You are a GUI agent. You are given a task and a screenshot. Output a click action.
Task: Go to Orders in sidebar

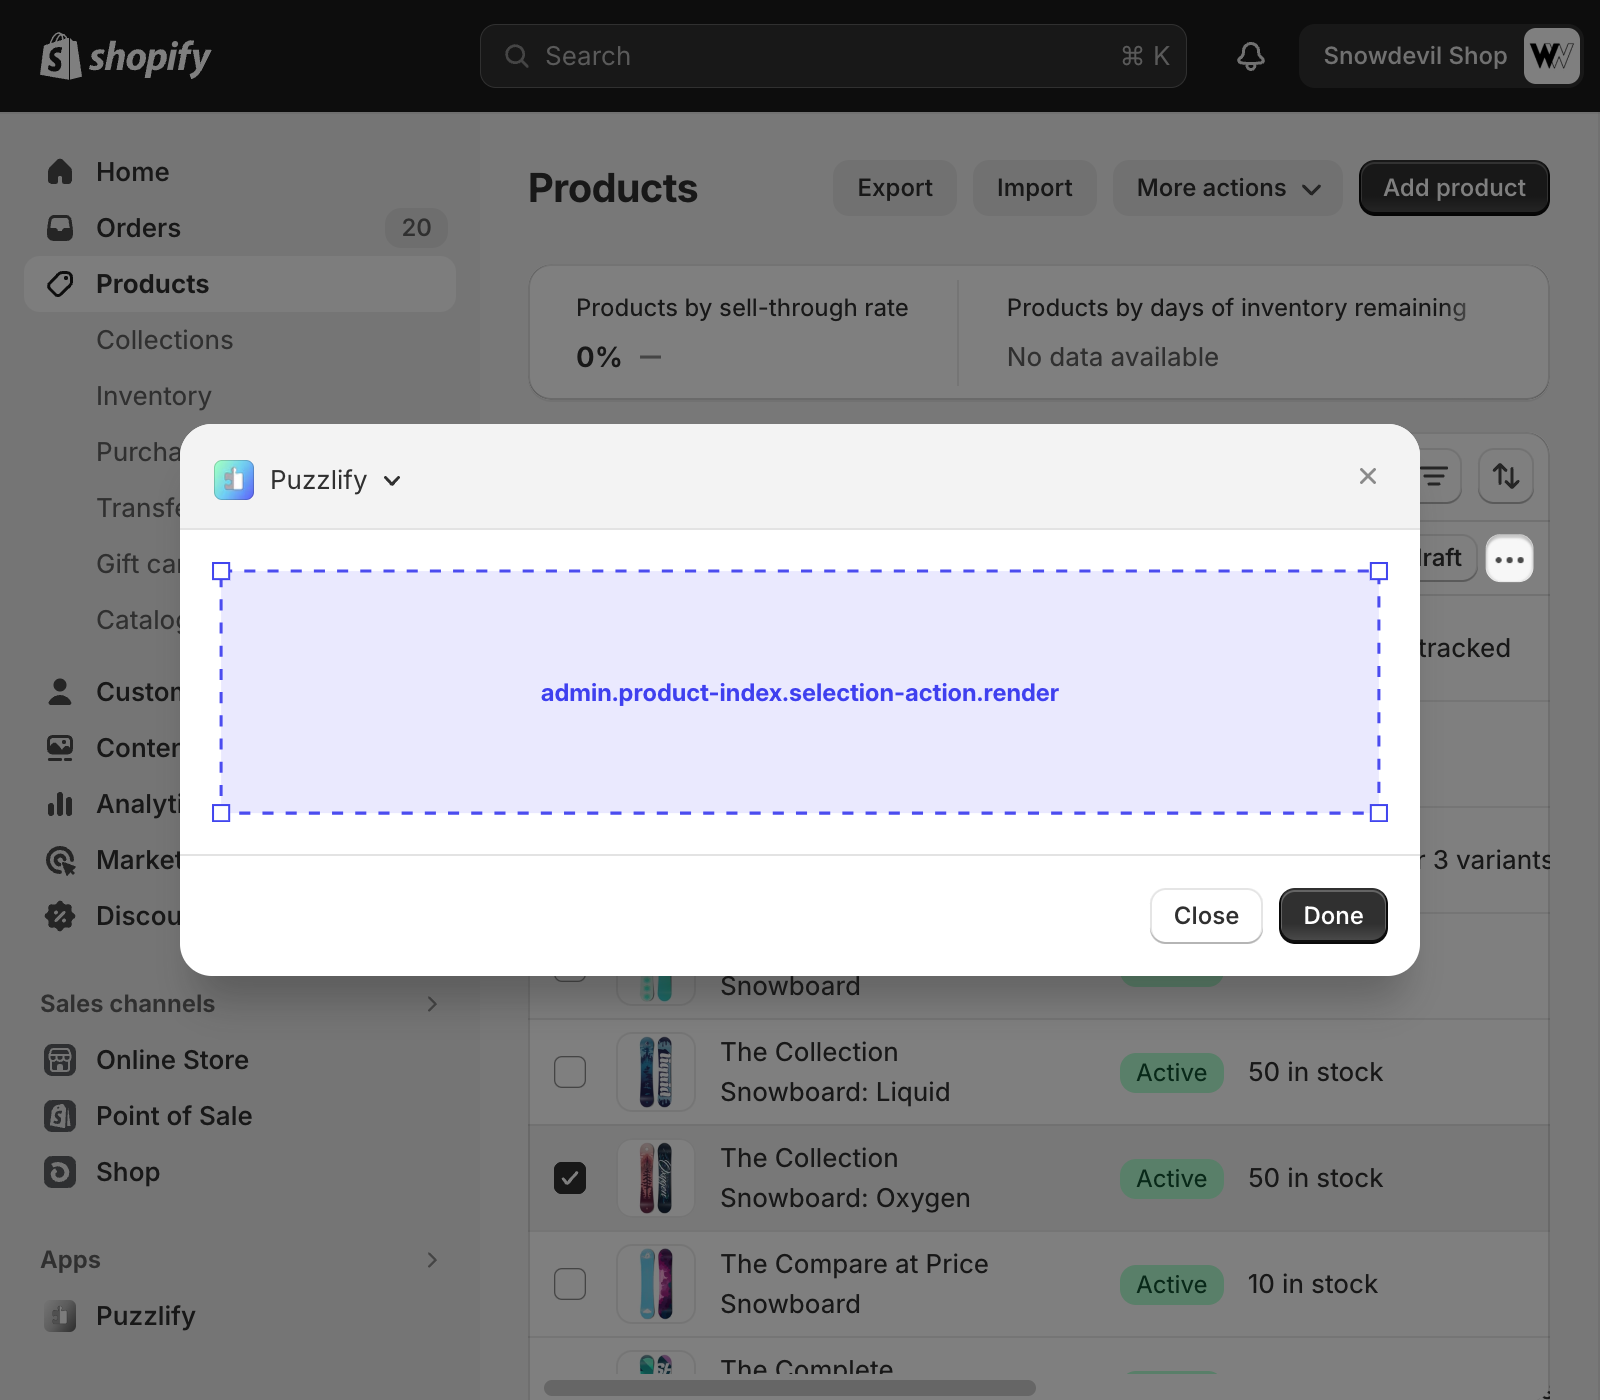(138, 228)
